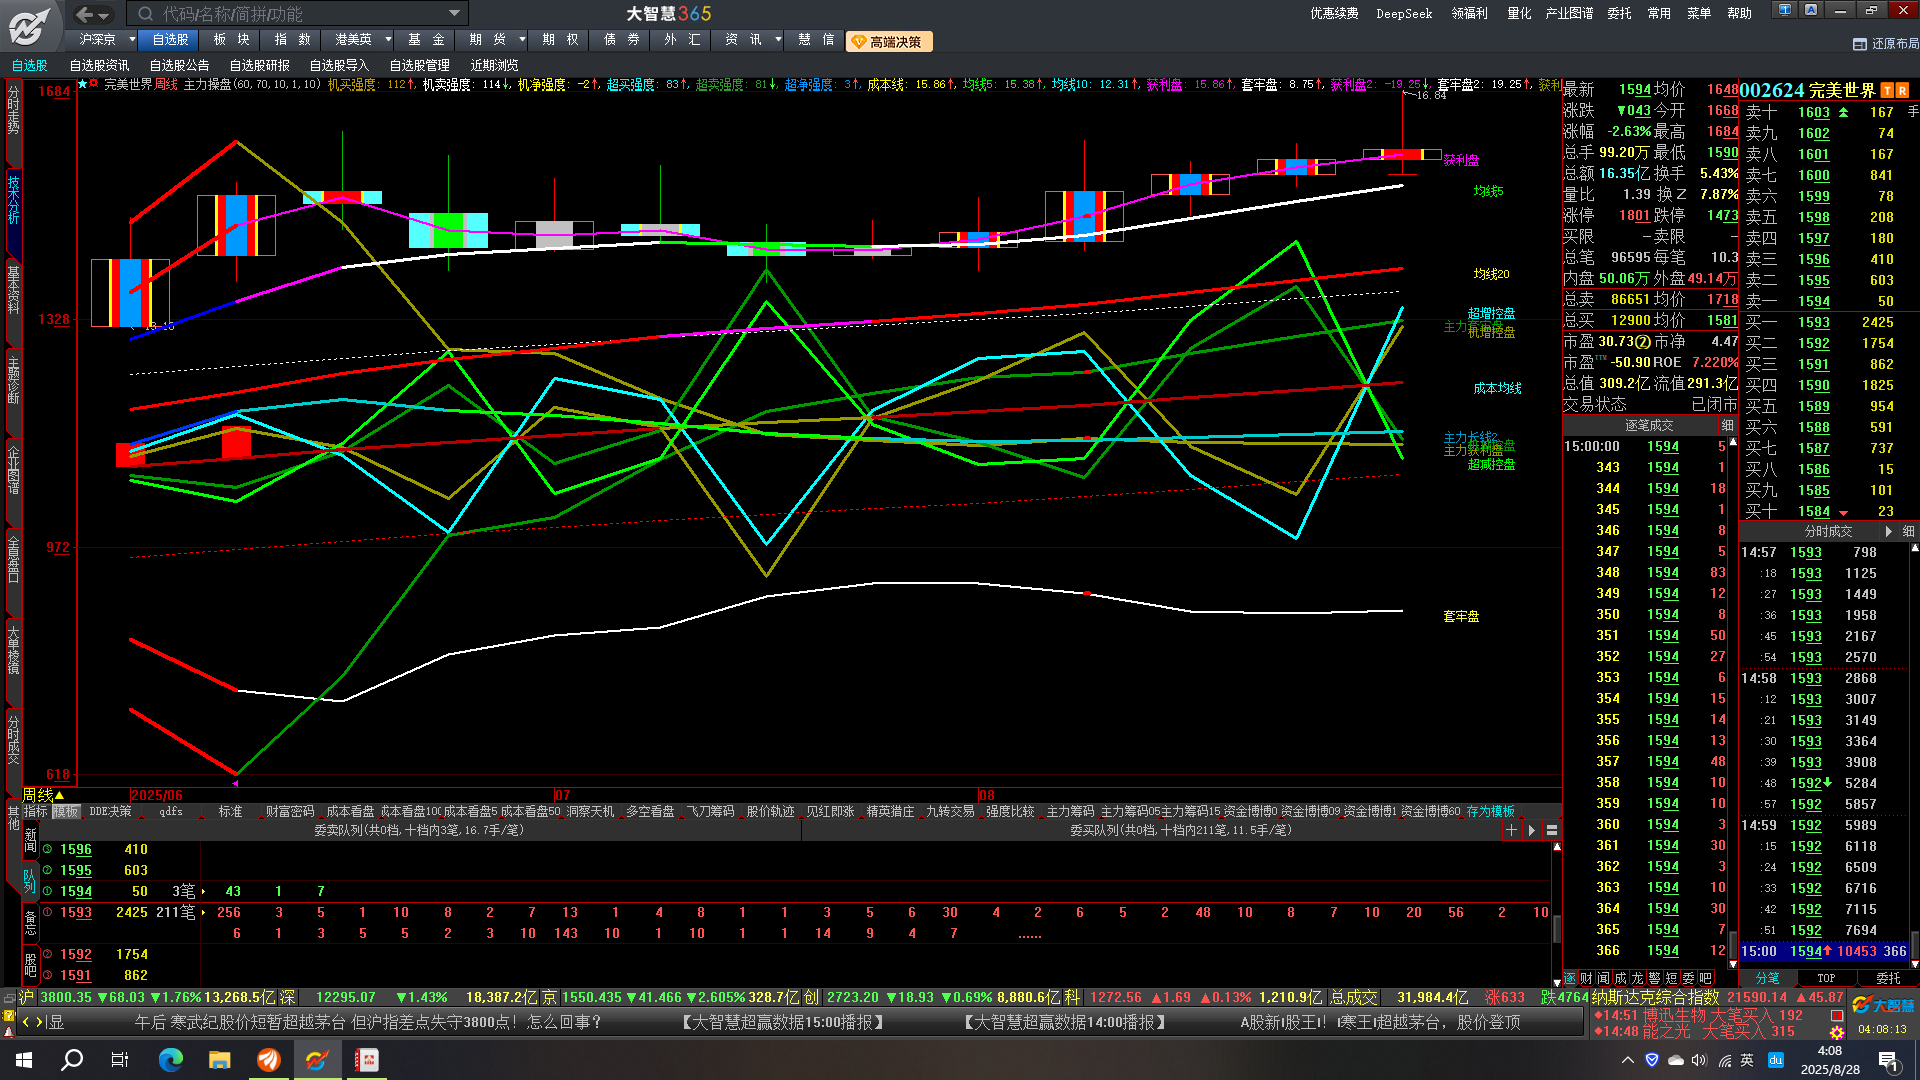Image resolution: width=1920 pixels, height=1080 pixels.
Task: Click the 高端决策 button
Action: pyautogui.click(x=889, y=42)
